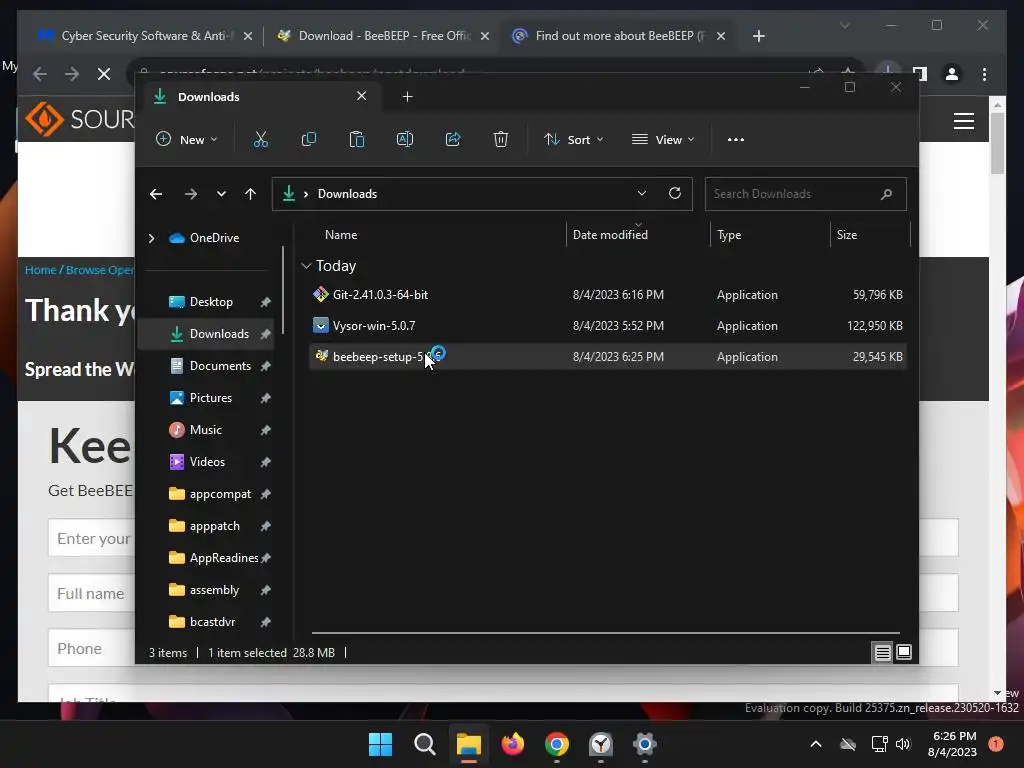Screen dimensions: 1024x768
Task: Open the View dropdown
Action: click(x=663, y=139)
